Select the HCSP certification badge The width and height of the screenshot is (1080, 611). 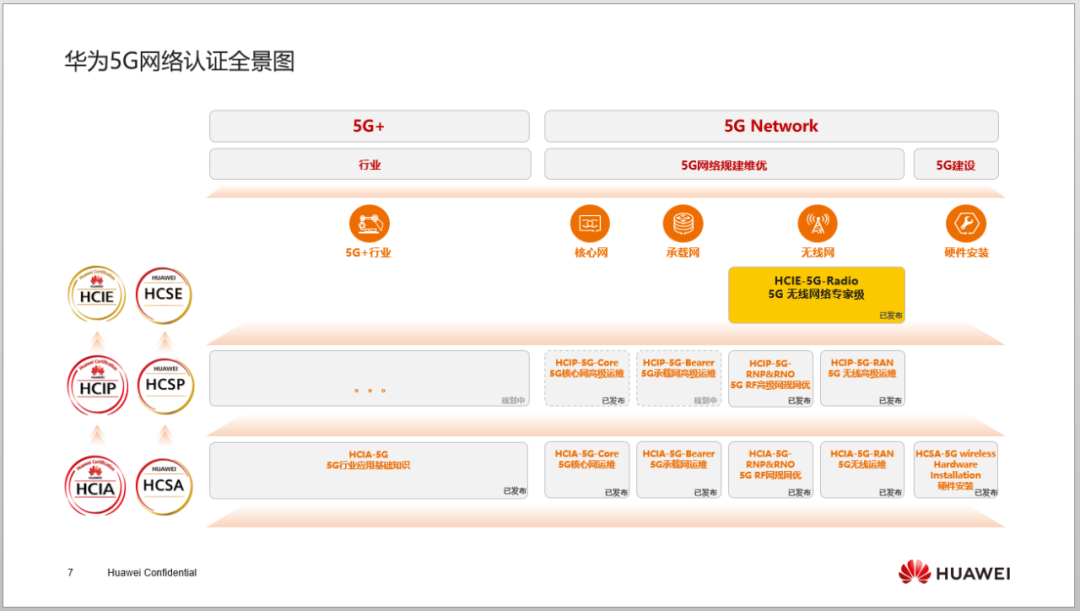coord(165,385)
